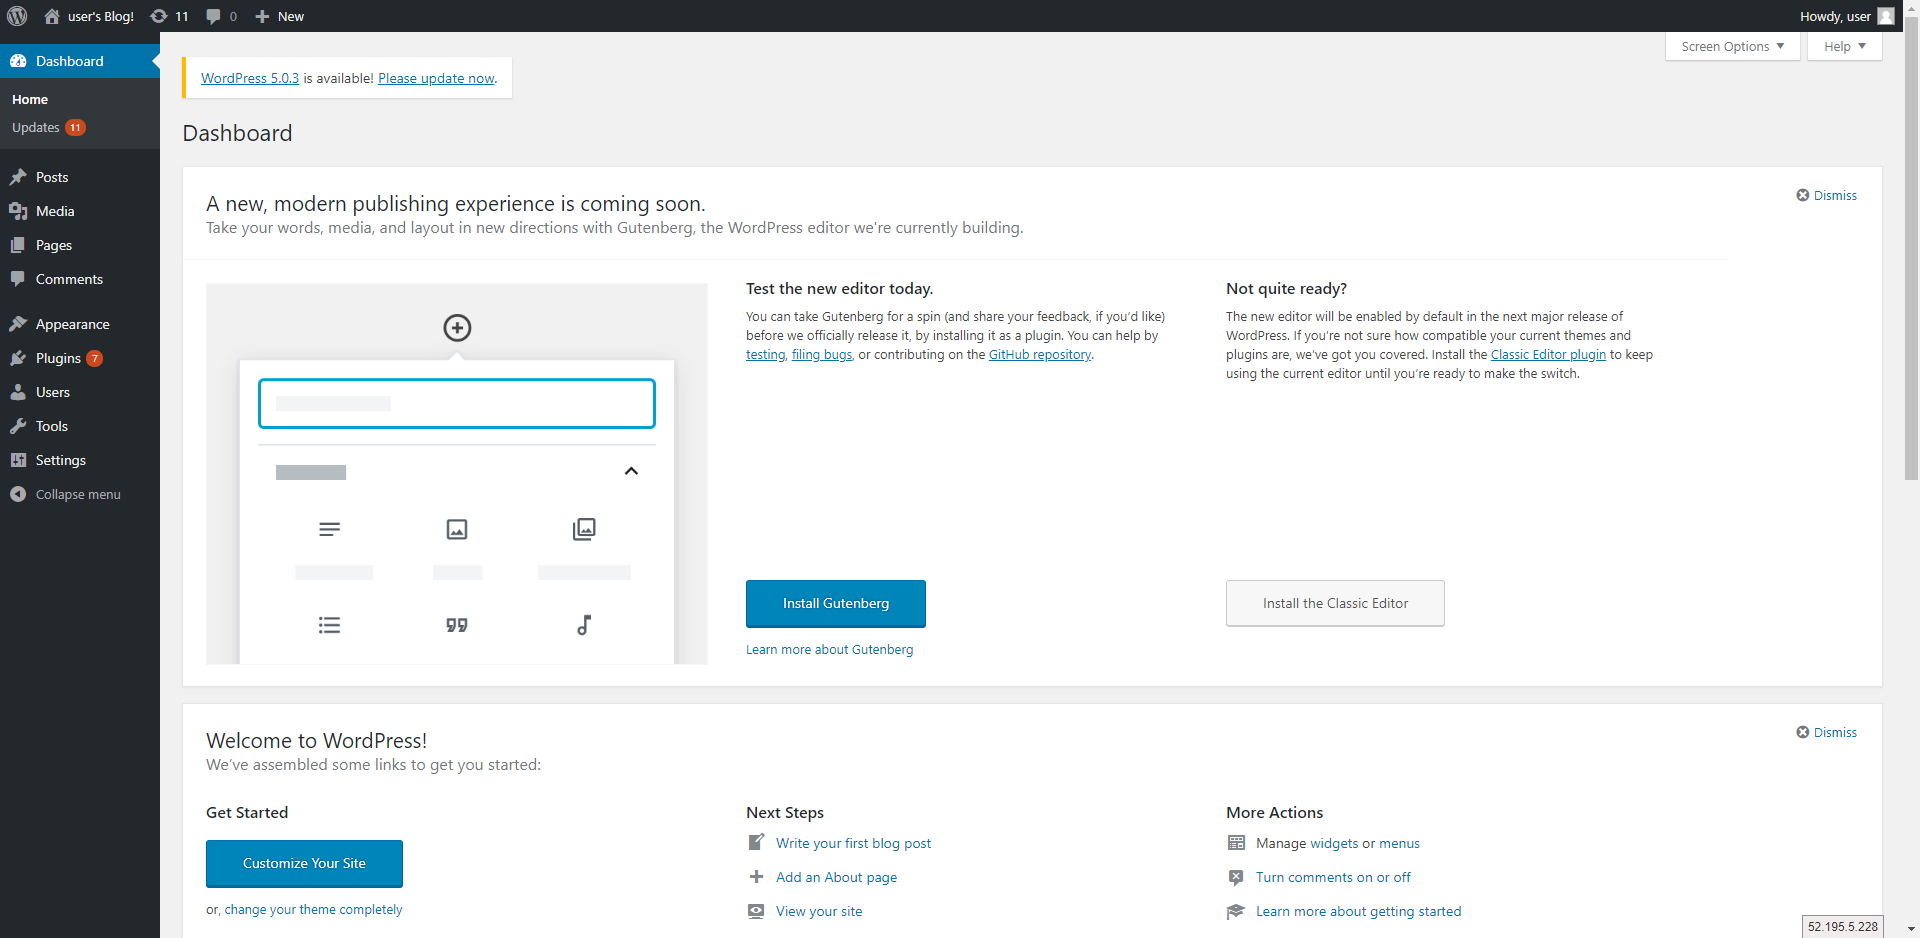Viewport: 1920px width, 938px height.
Task: Click the Tools wrench icon
Action: [x=18, y=426]
